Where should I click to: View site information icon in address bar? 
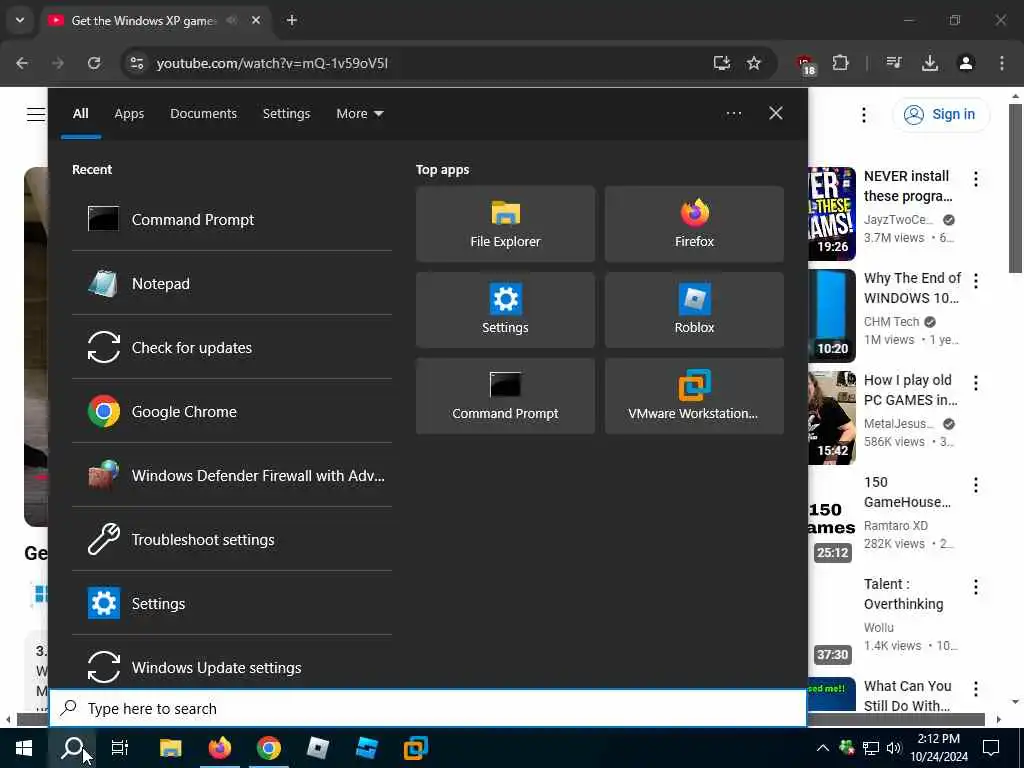136,63
